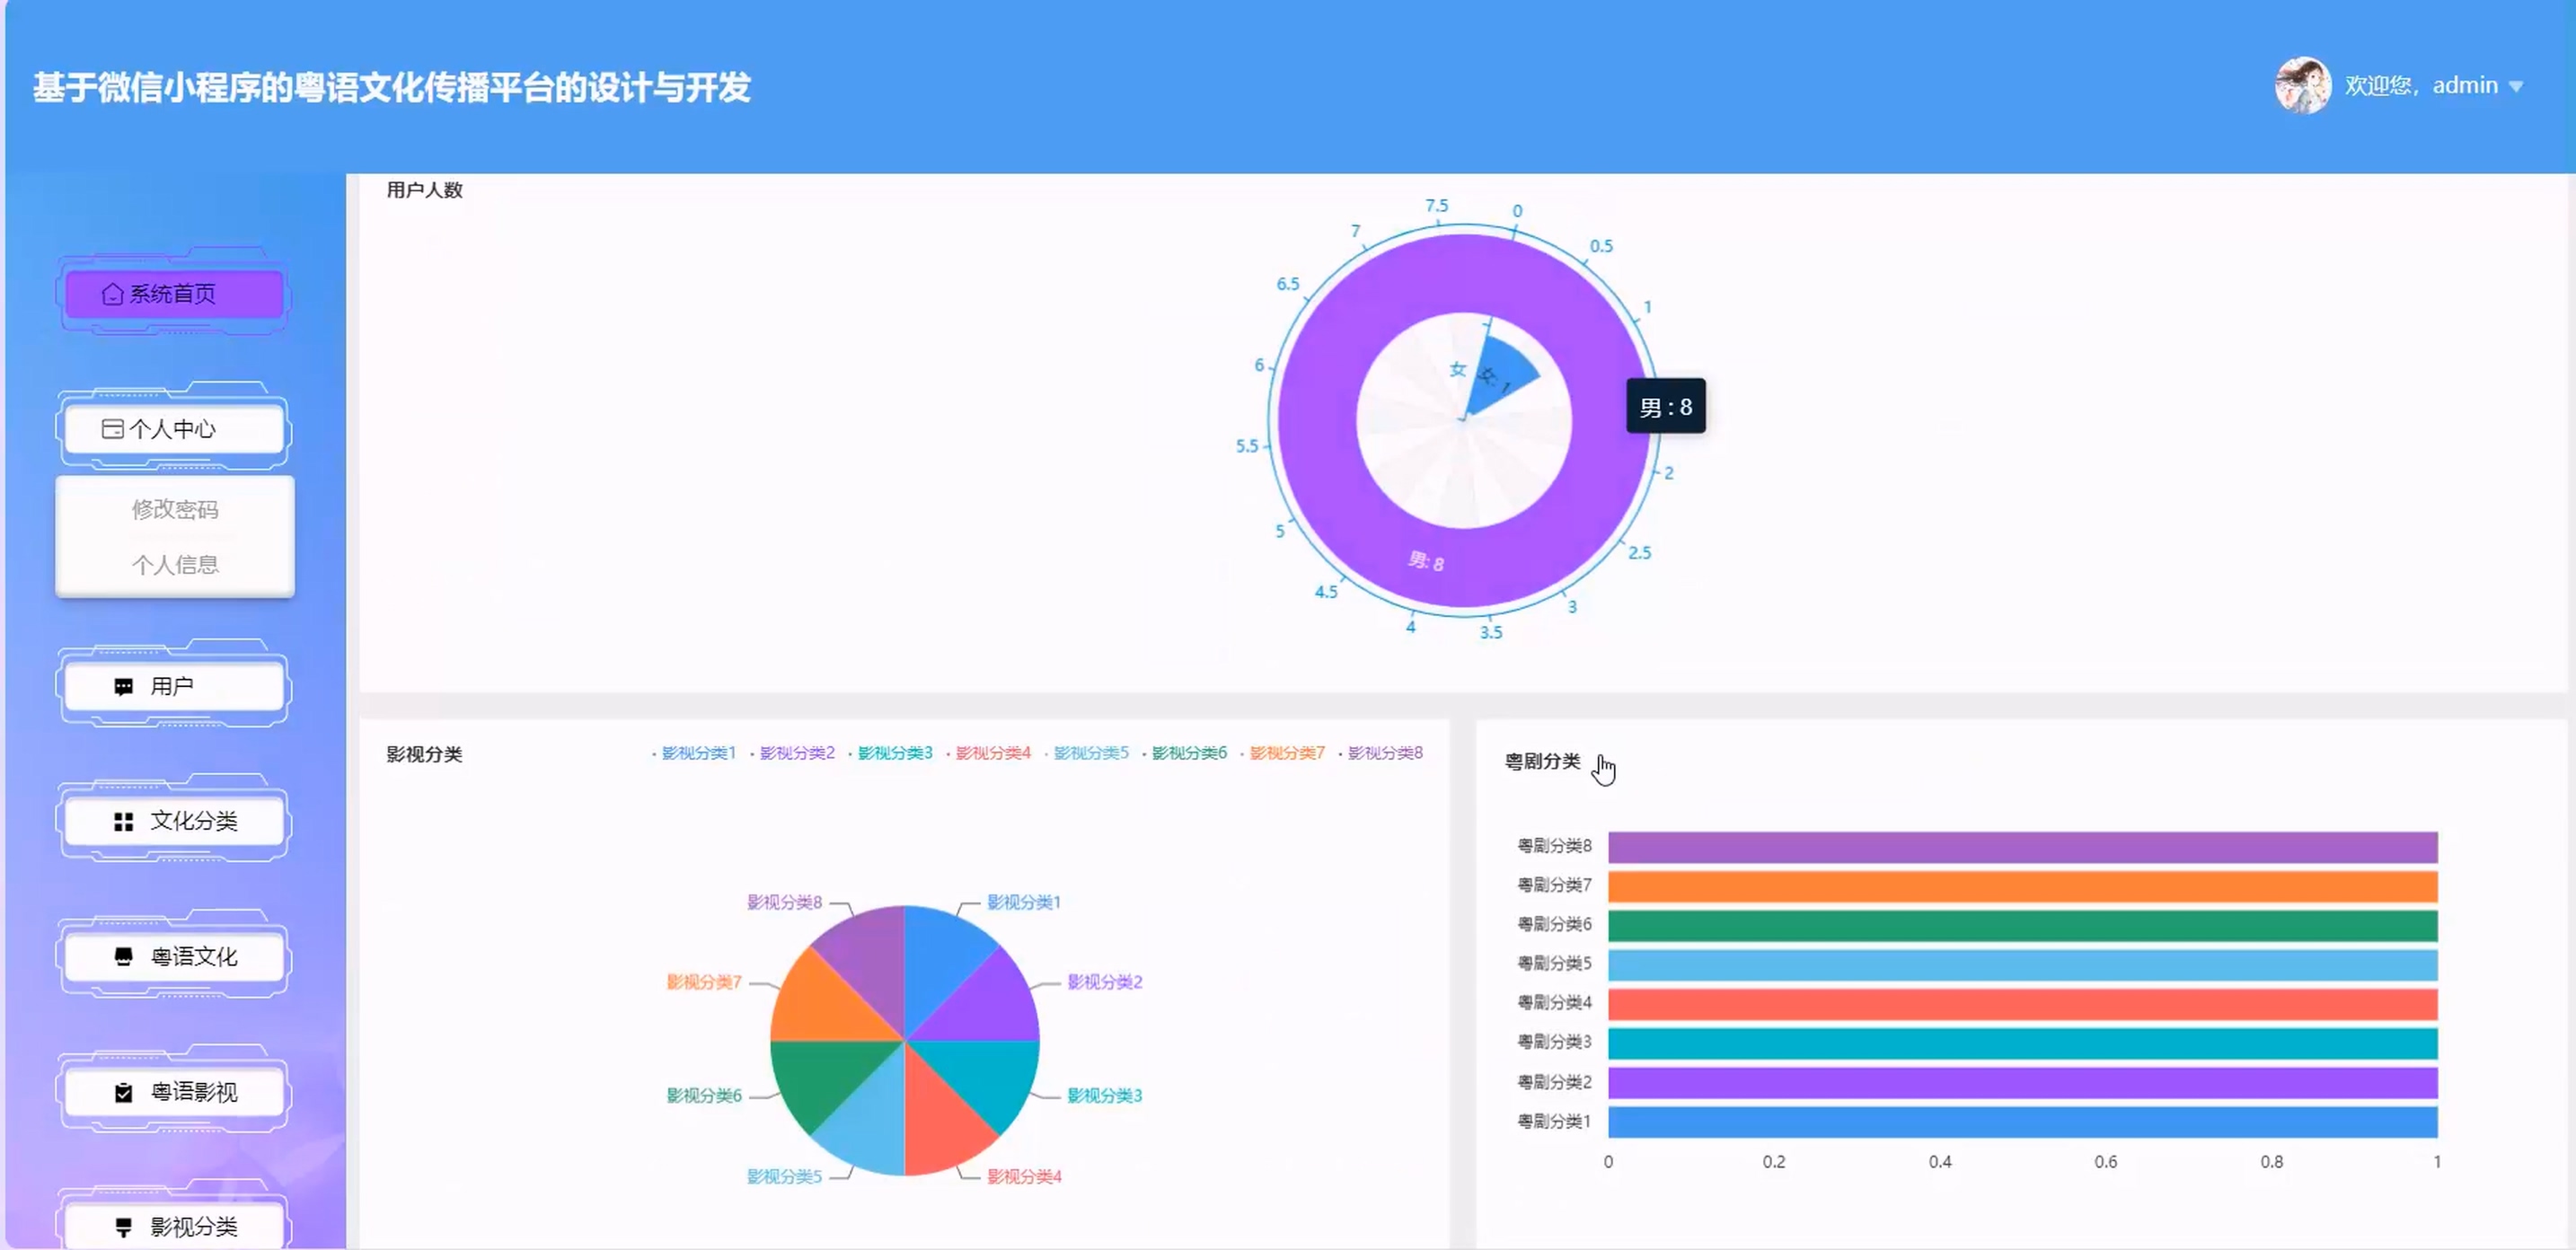
Task: Click the card icon beside 个人中心
Action: click(x=112, y=429)
